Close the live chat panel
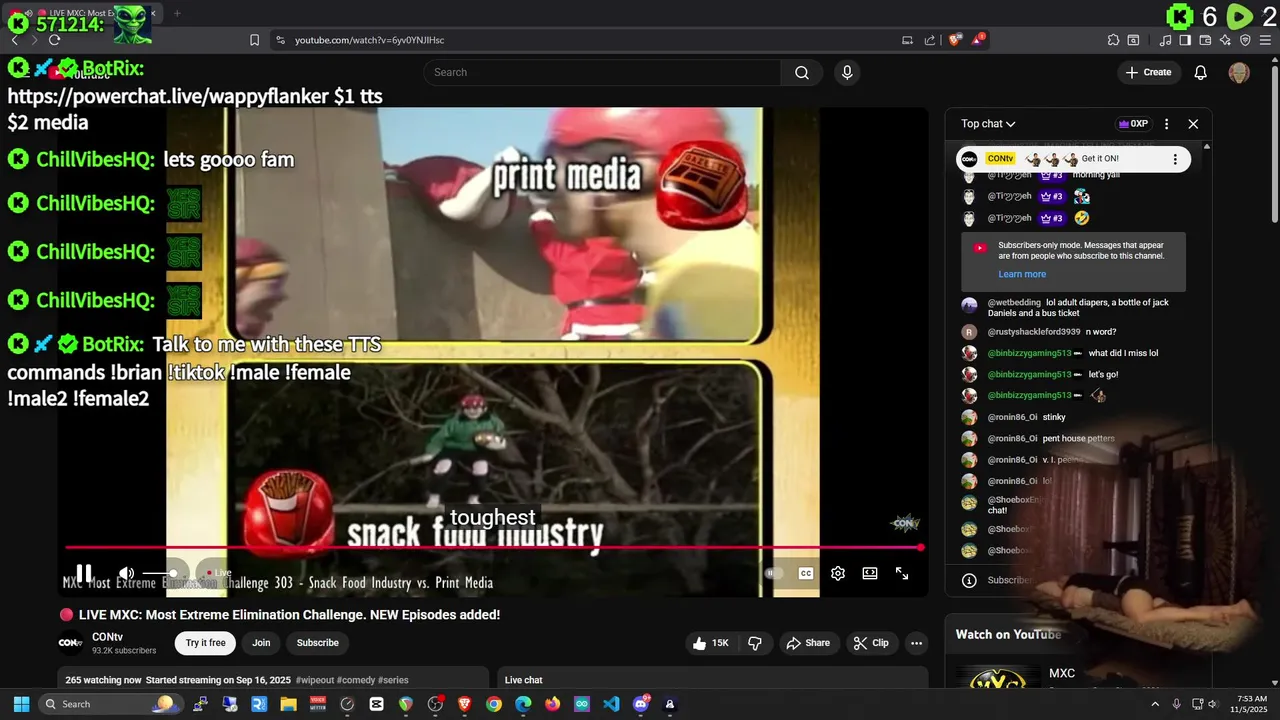Screen dimensions: 1280x720 (x=1193, y=124)
